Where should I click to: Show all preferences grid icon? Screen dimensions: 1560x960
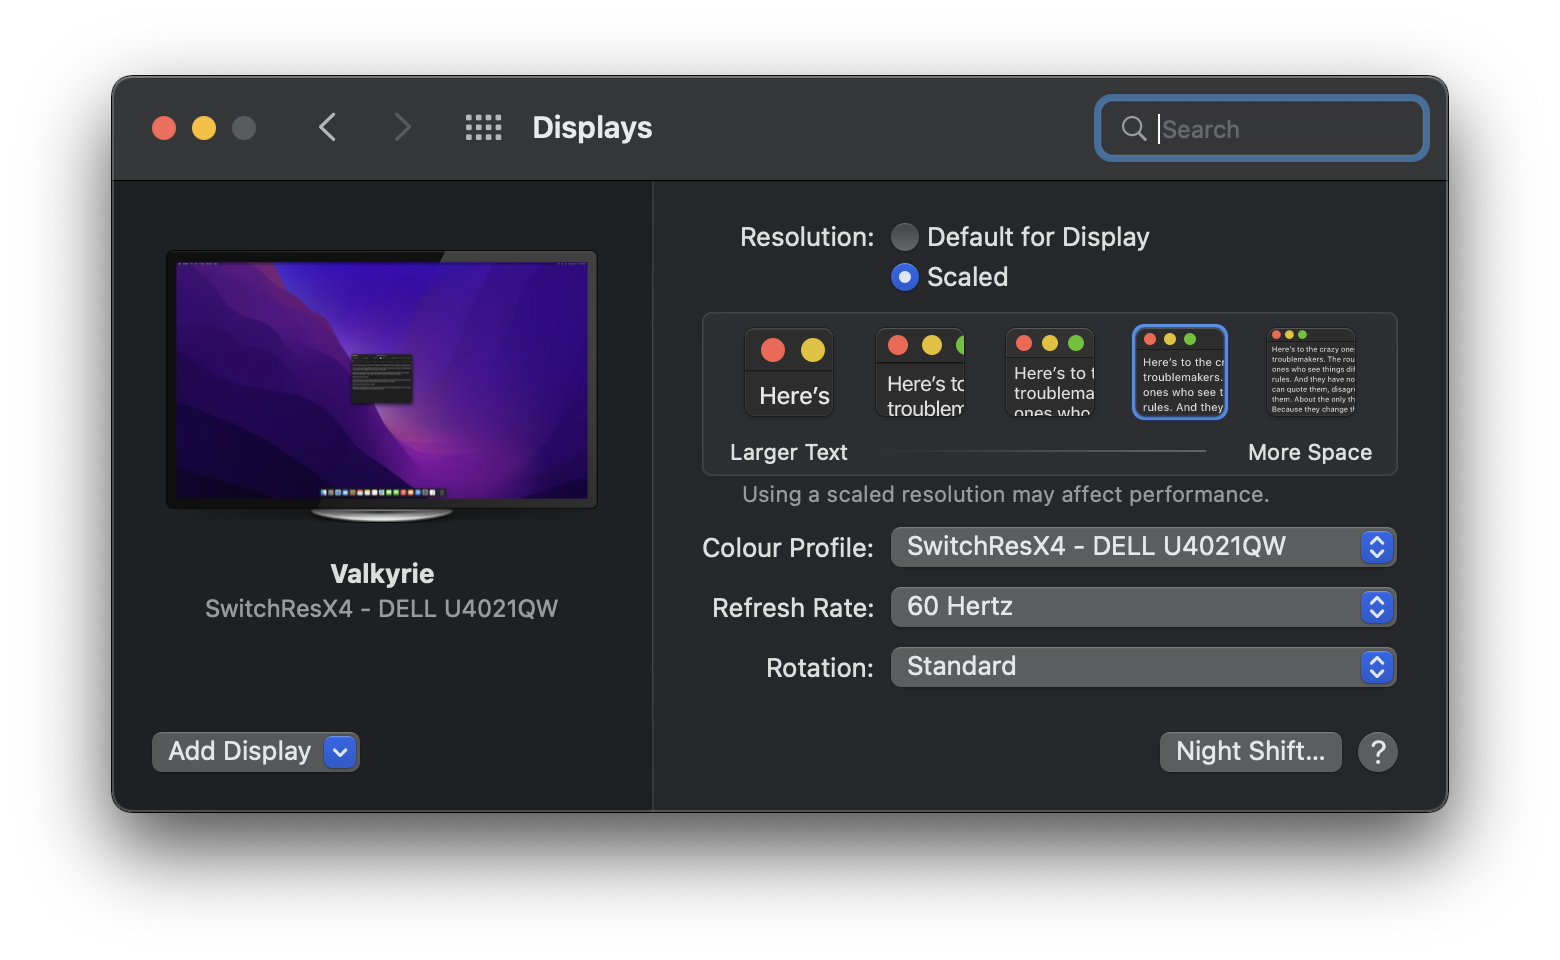(484, 127)
